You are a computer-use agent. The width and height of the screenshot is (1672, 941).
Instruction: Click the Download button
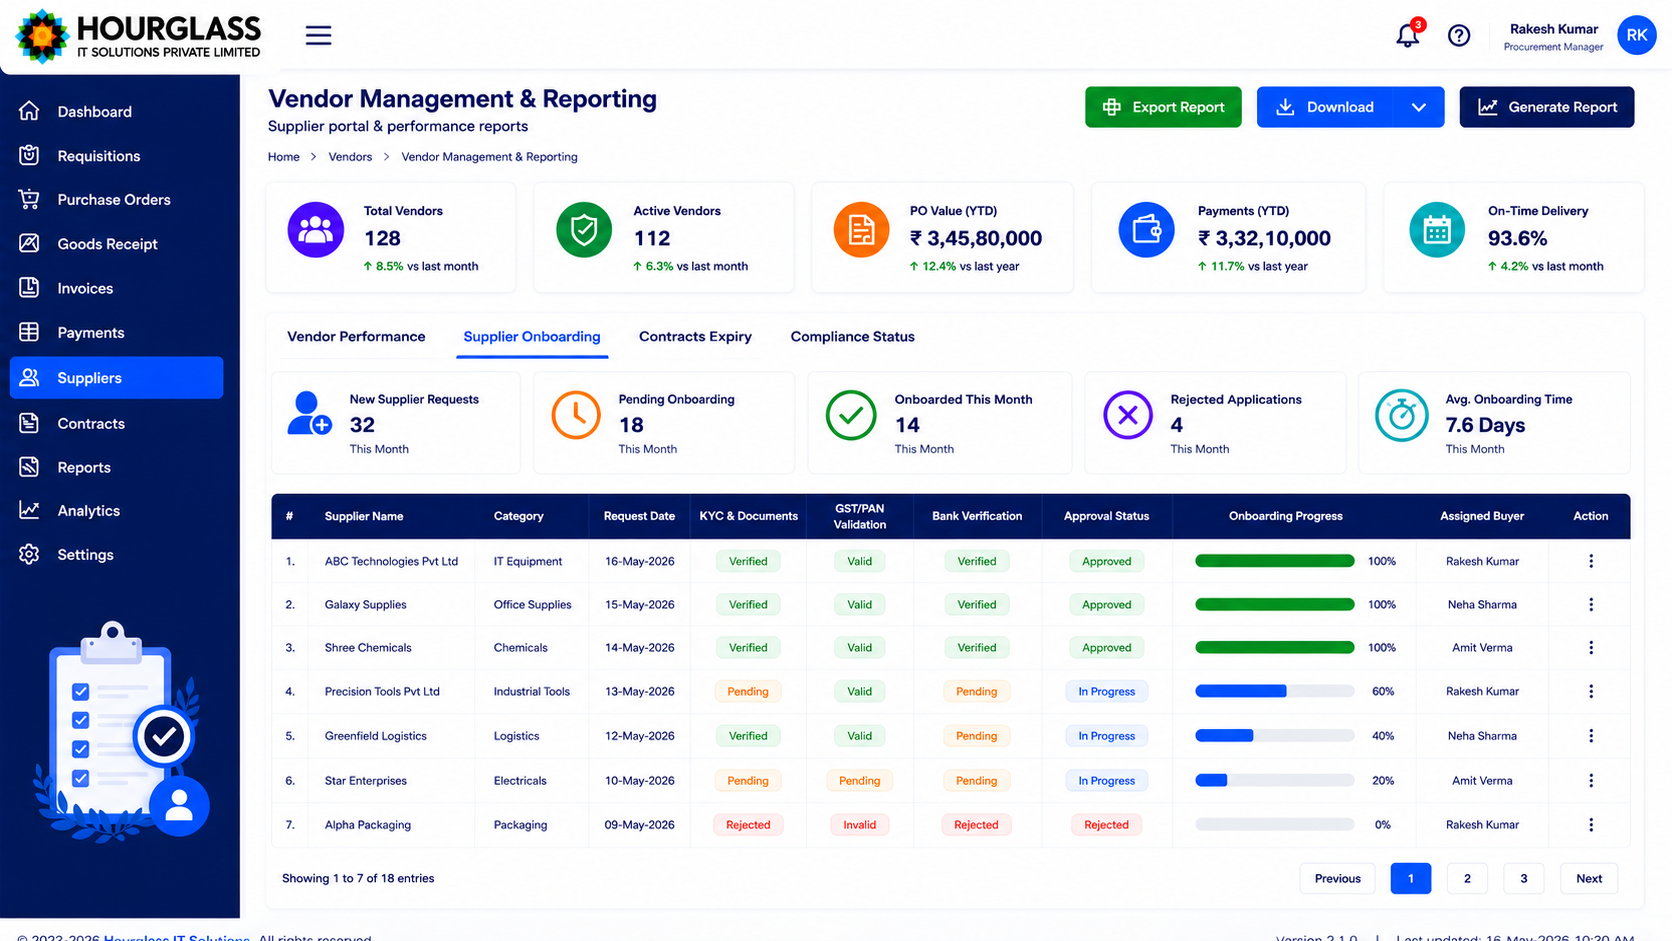(x=1325, y=107)
